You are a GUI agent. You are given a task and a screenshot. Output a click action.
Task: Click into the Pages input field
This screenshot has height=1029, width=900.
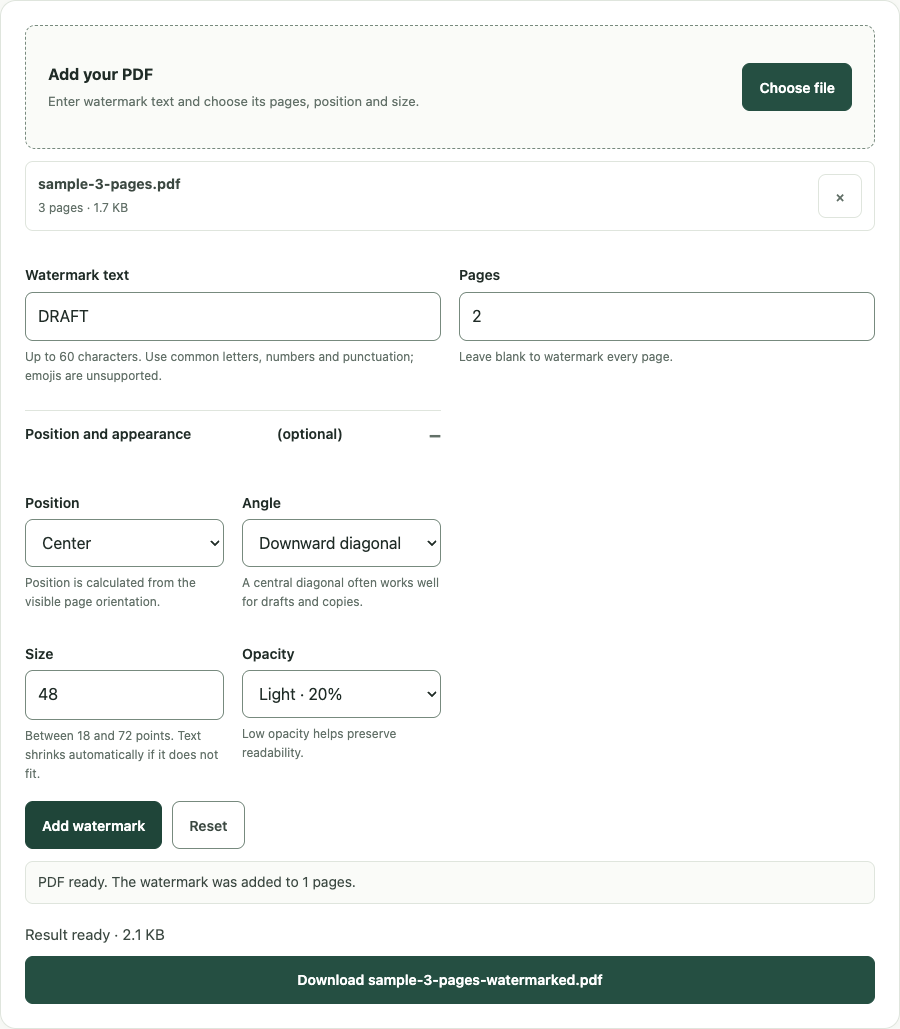[667, 316]
